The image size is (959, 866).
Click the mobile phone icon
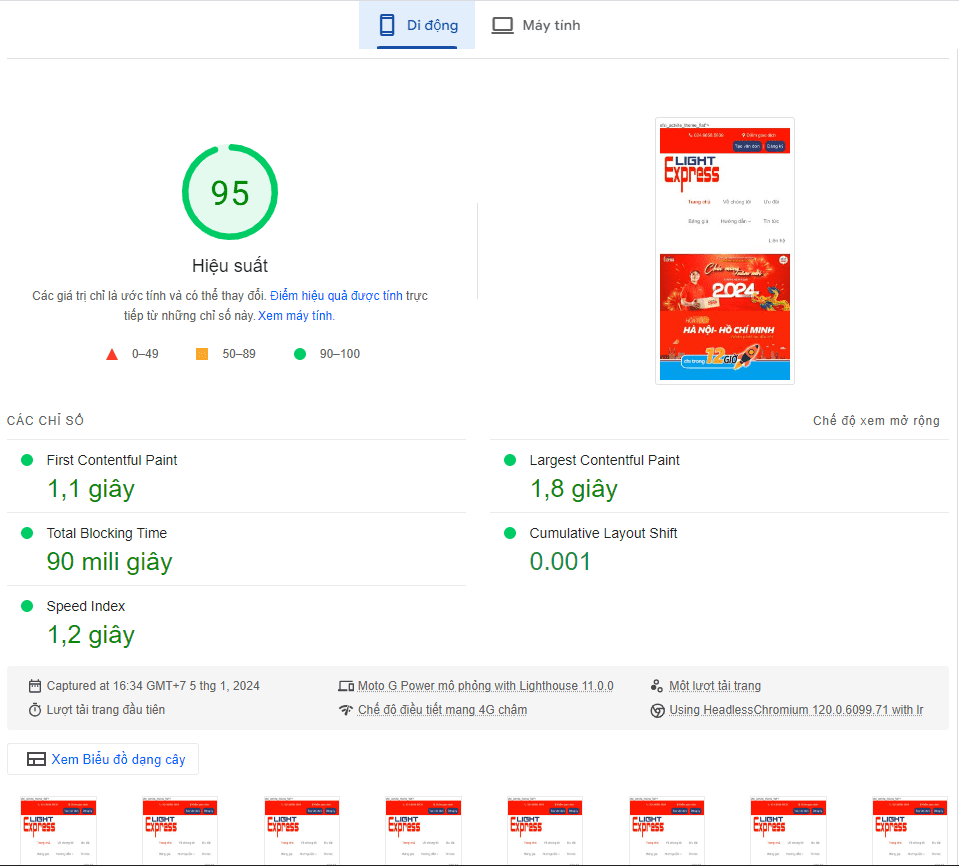point(387,25)
